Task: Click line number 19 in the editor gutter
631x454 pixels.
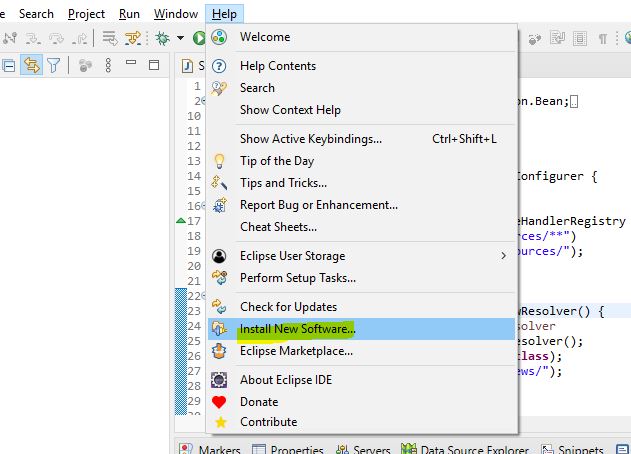Action: (x=194, y=251)
